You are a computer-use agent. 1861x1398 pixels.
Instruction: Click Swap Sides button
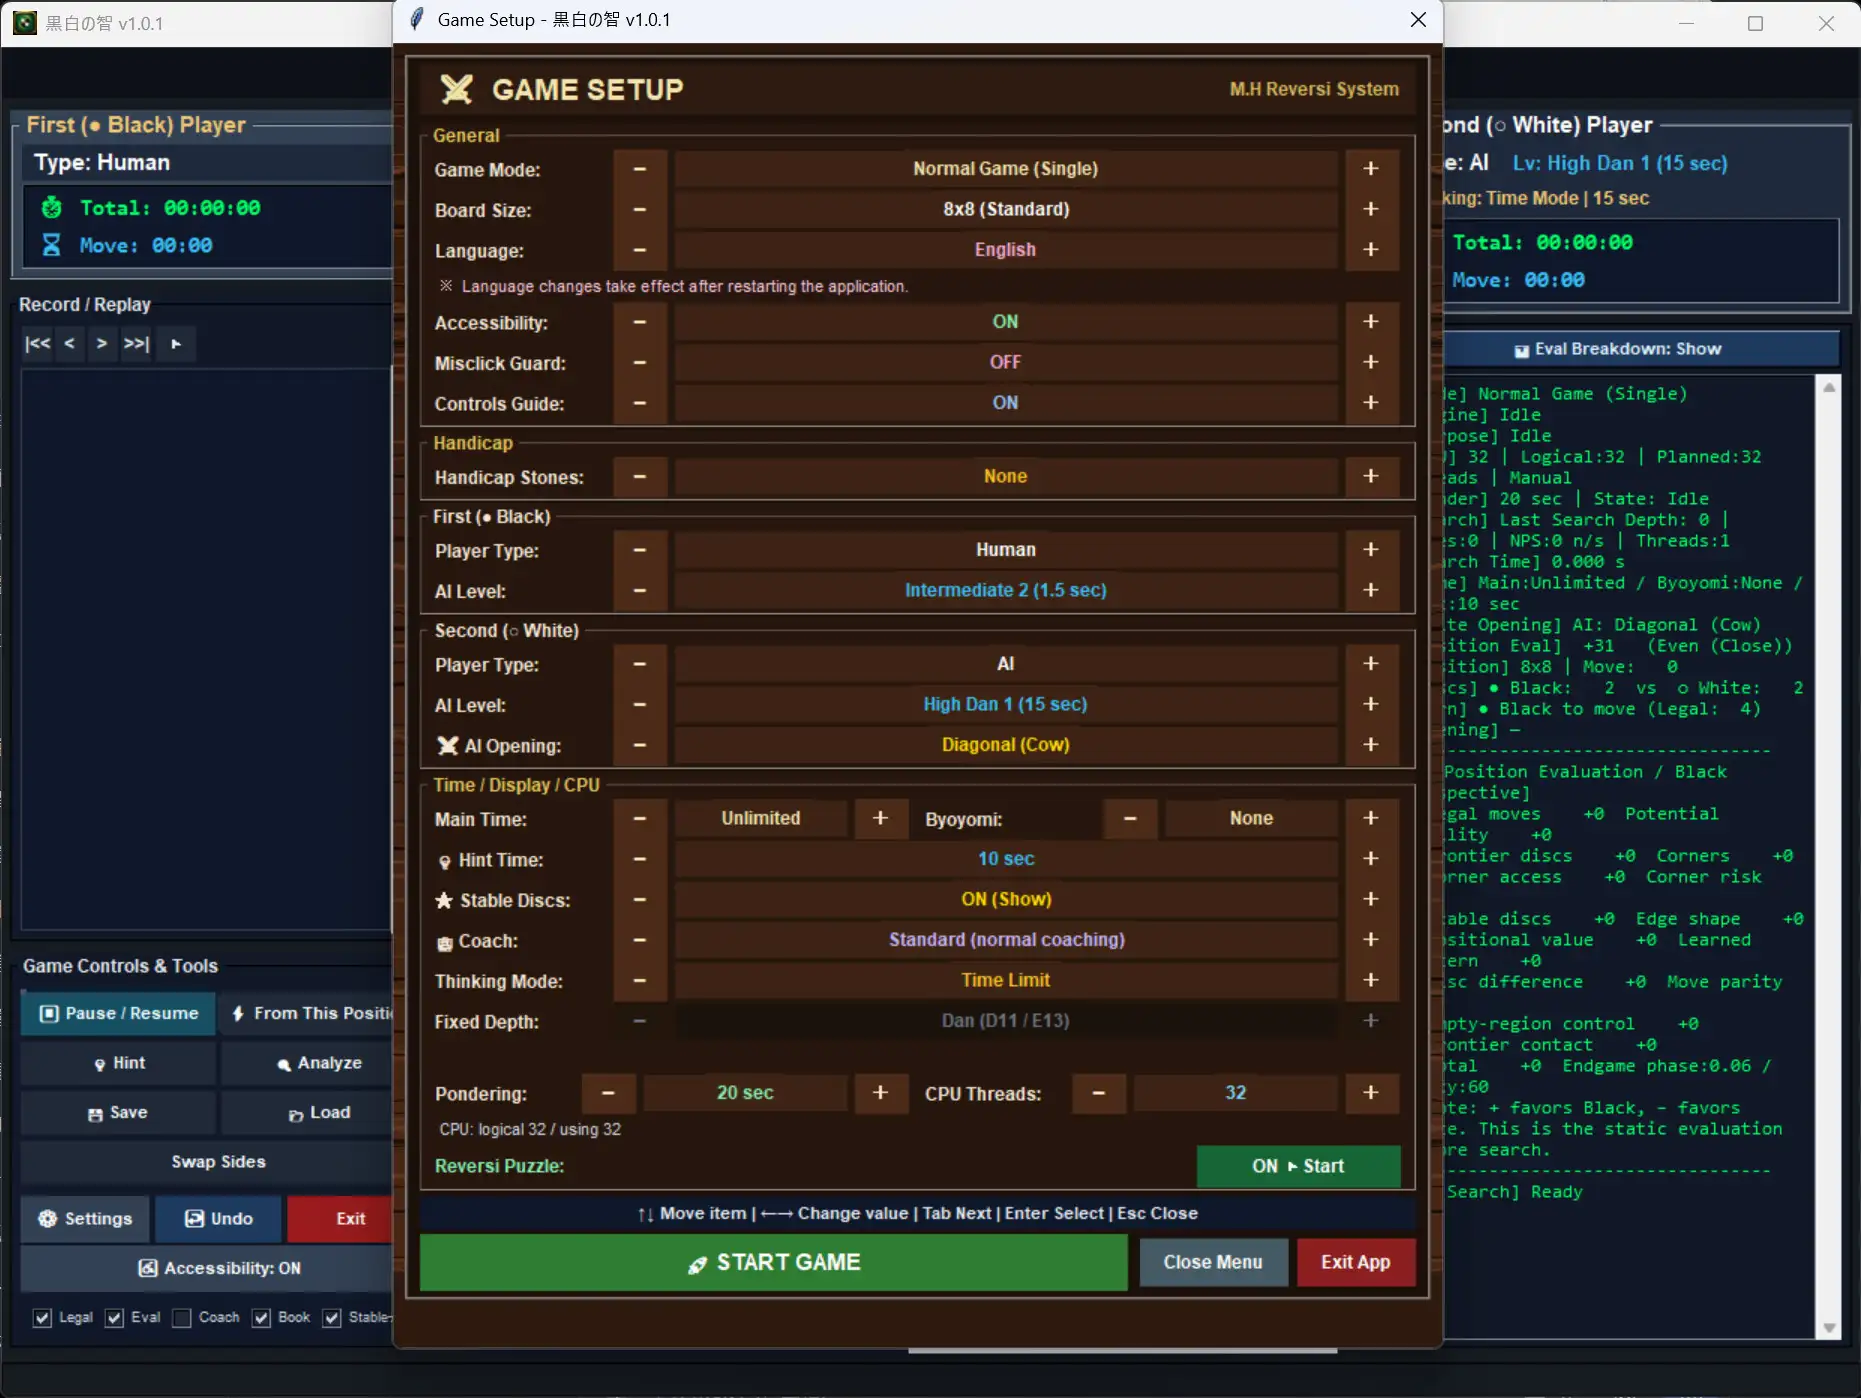click(208, 1162)
